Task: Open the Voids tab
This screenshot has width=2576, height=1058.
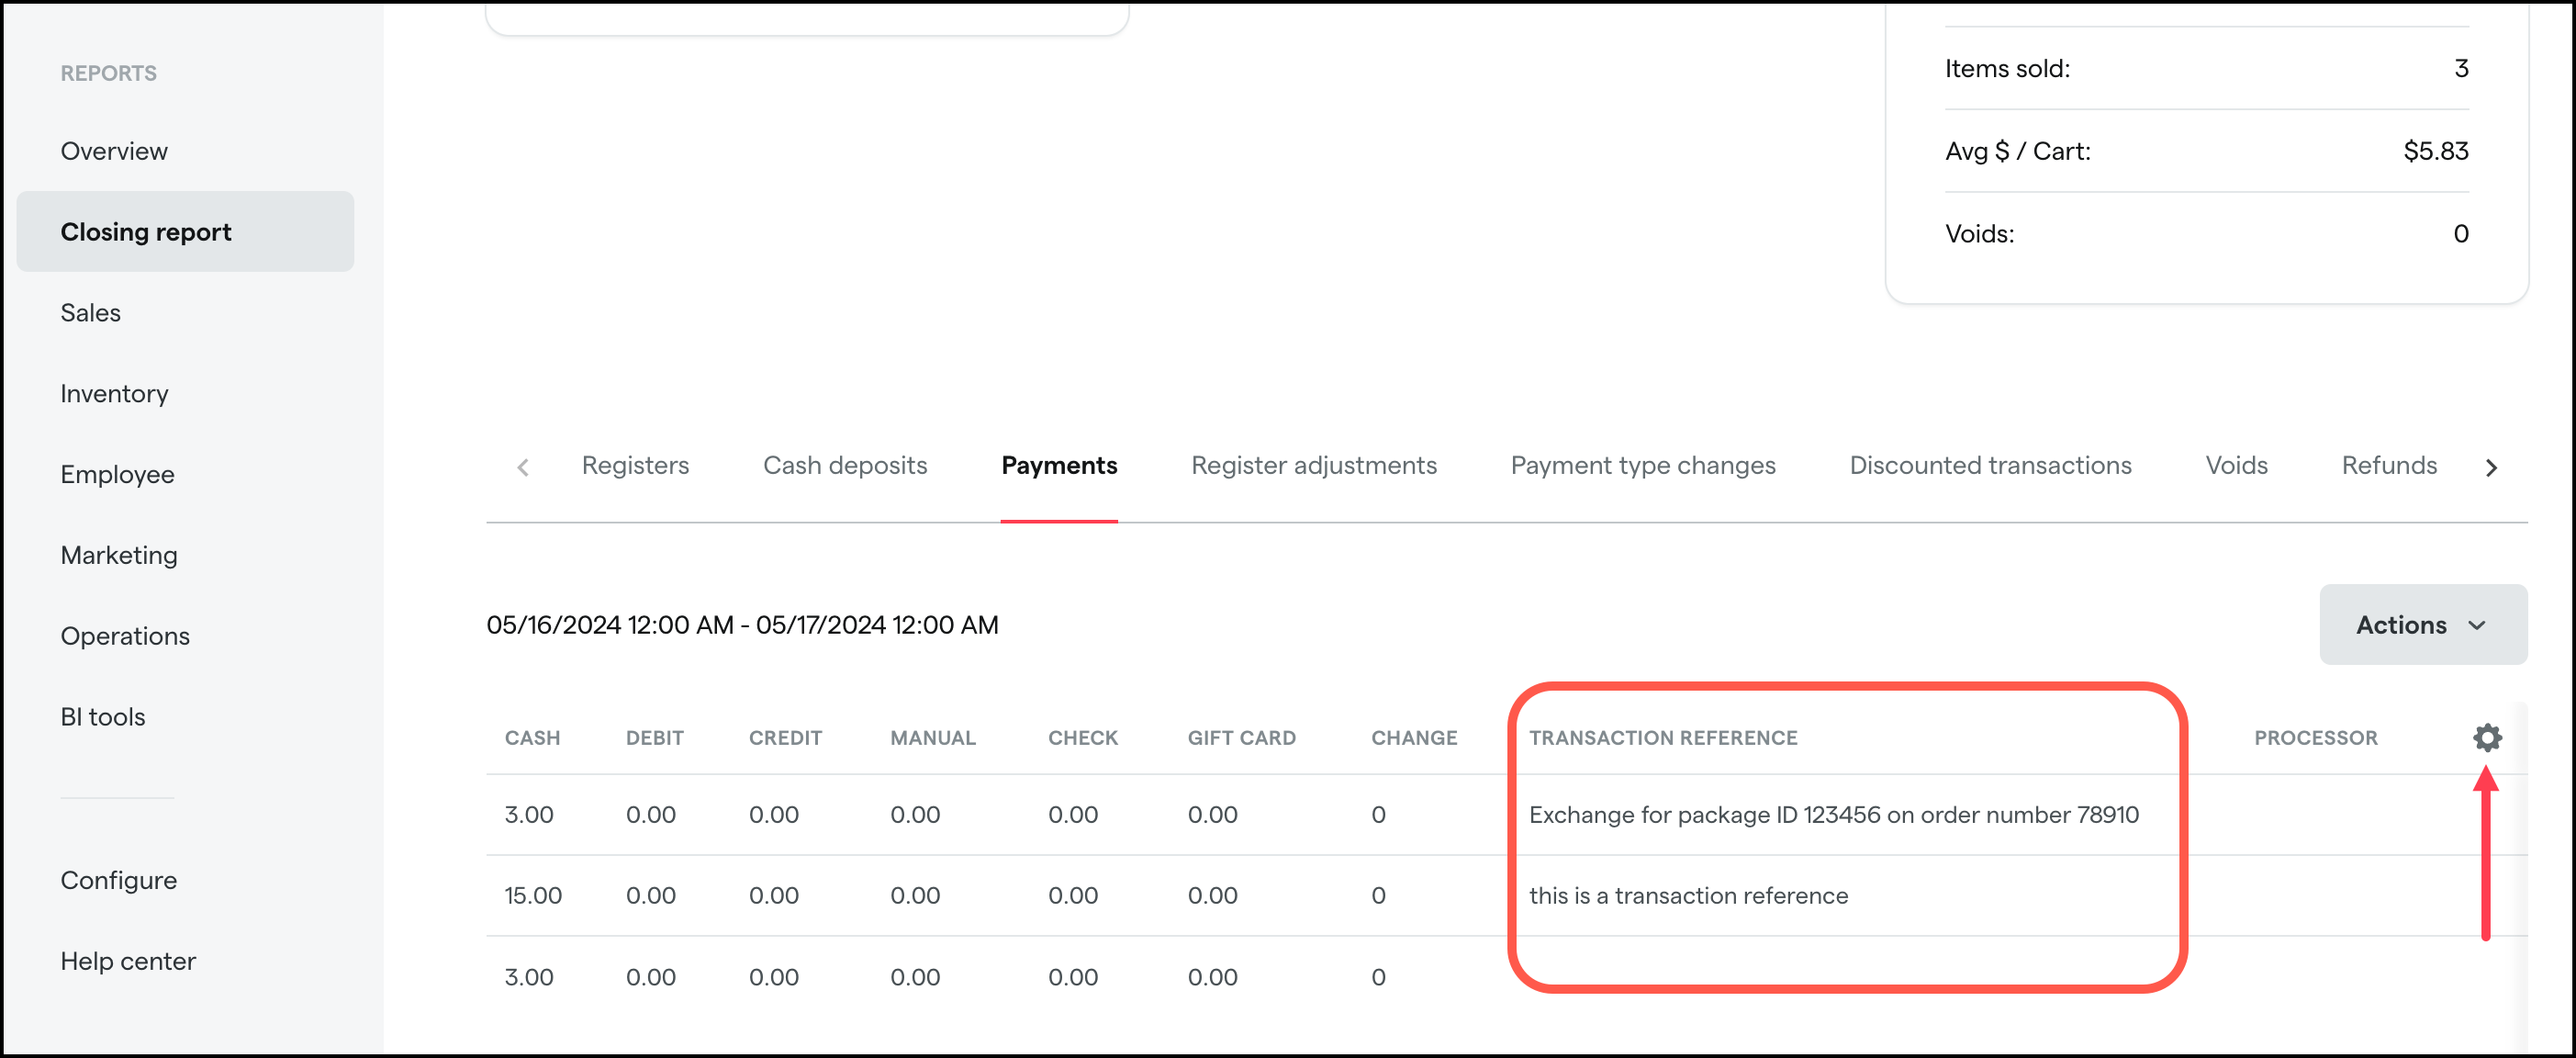Action: (x=2237, y=465)
